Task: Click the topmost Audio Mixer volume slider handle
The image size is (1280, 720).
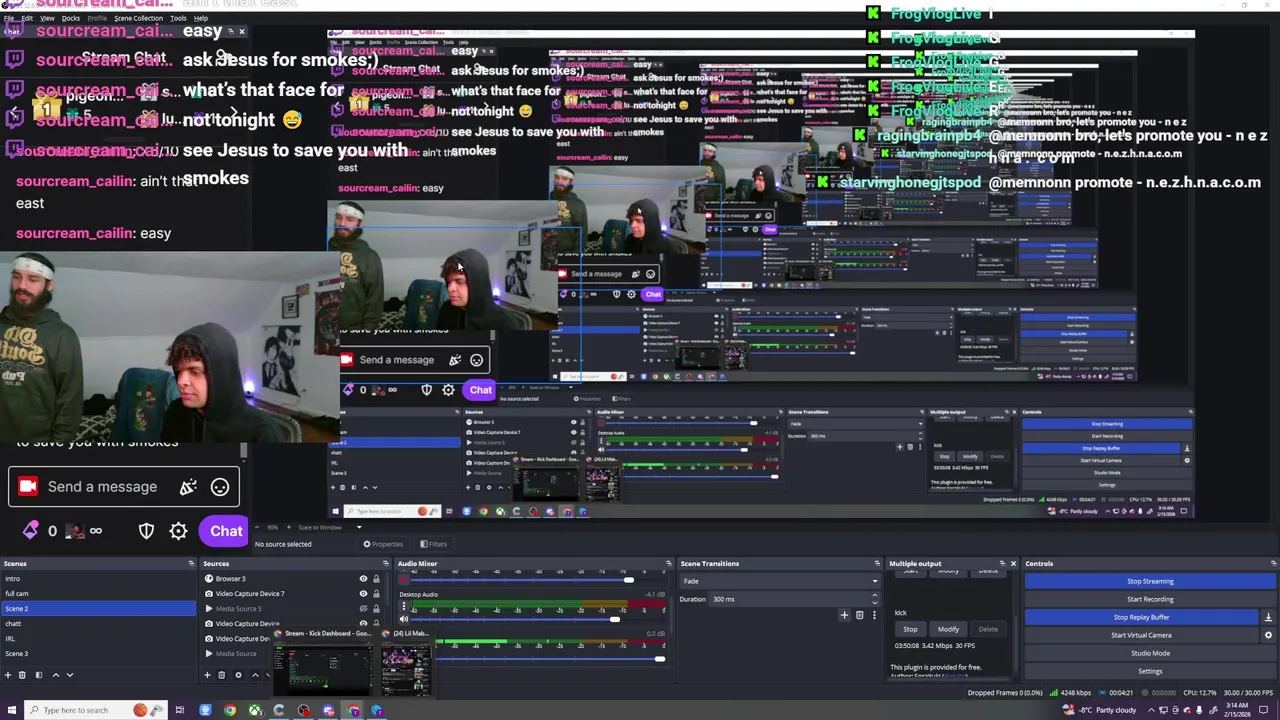Action: pos(628,580)
